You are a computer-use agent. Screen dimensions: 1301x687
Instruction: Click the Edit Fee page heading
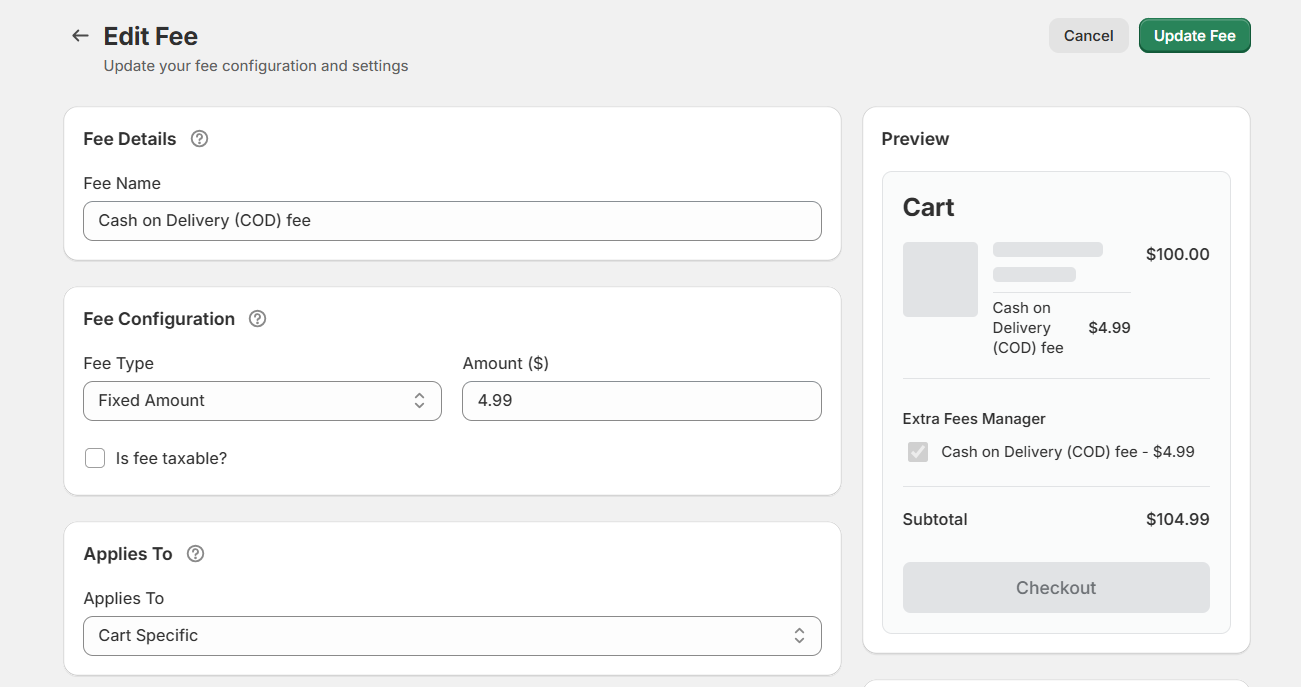tap(150, 36)
